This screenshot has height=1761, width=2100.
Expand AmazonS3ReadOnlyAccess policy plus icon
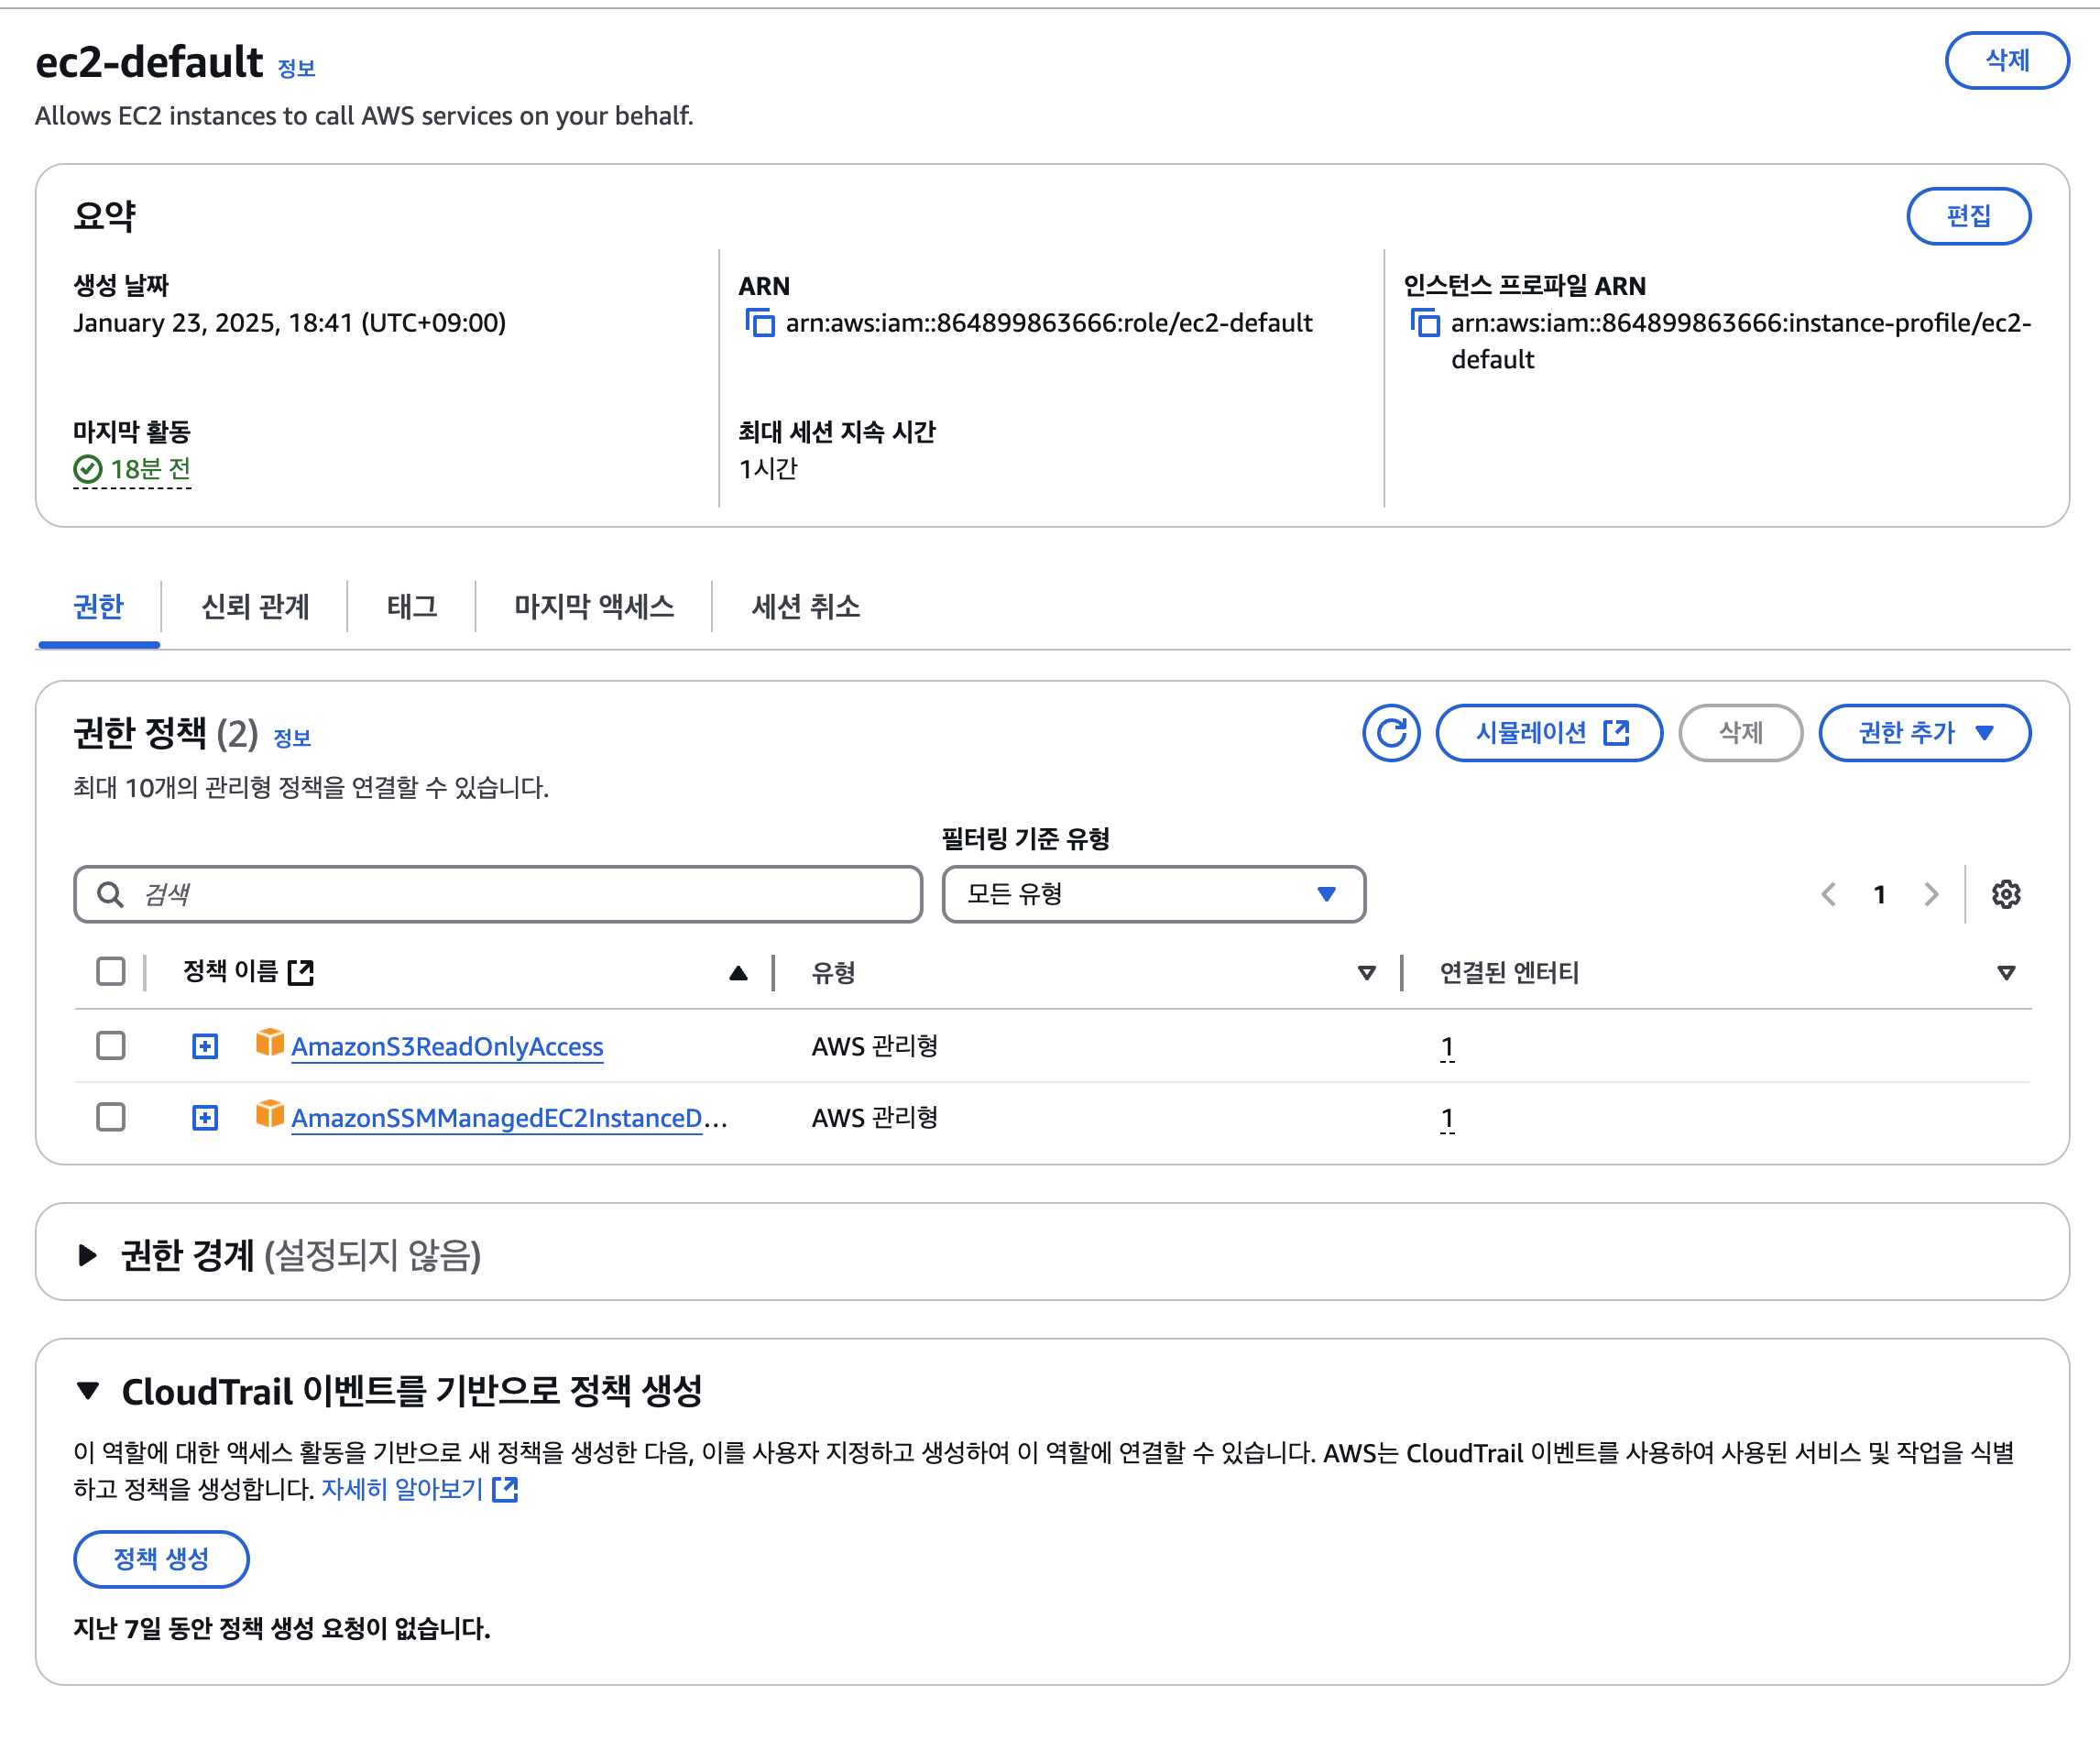click(205, 1046)
